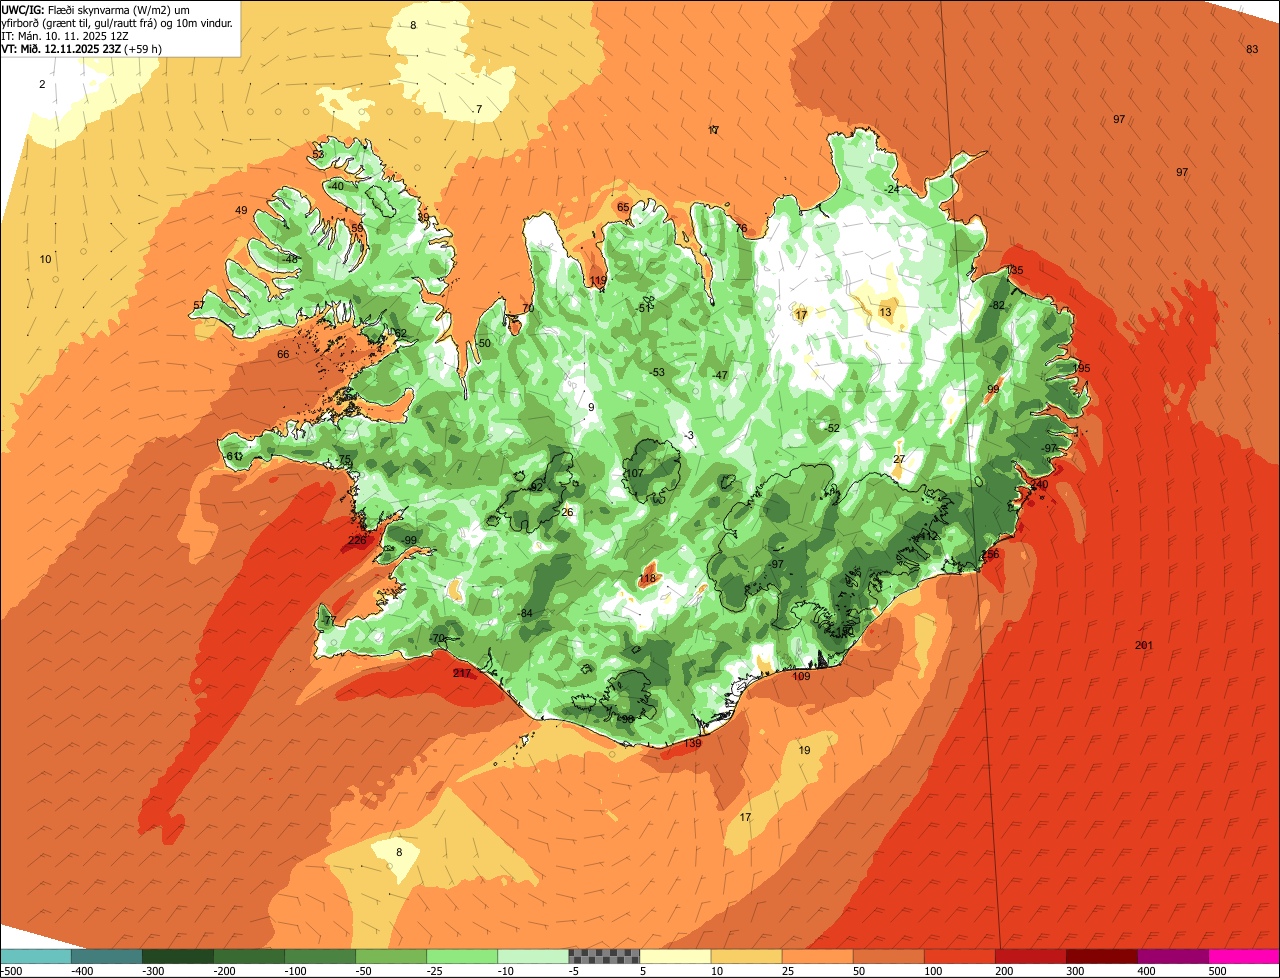
Task: Click the 'IT: Mán. 10. 11. 2025 12Z' line
Action: 67,35
